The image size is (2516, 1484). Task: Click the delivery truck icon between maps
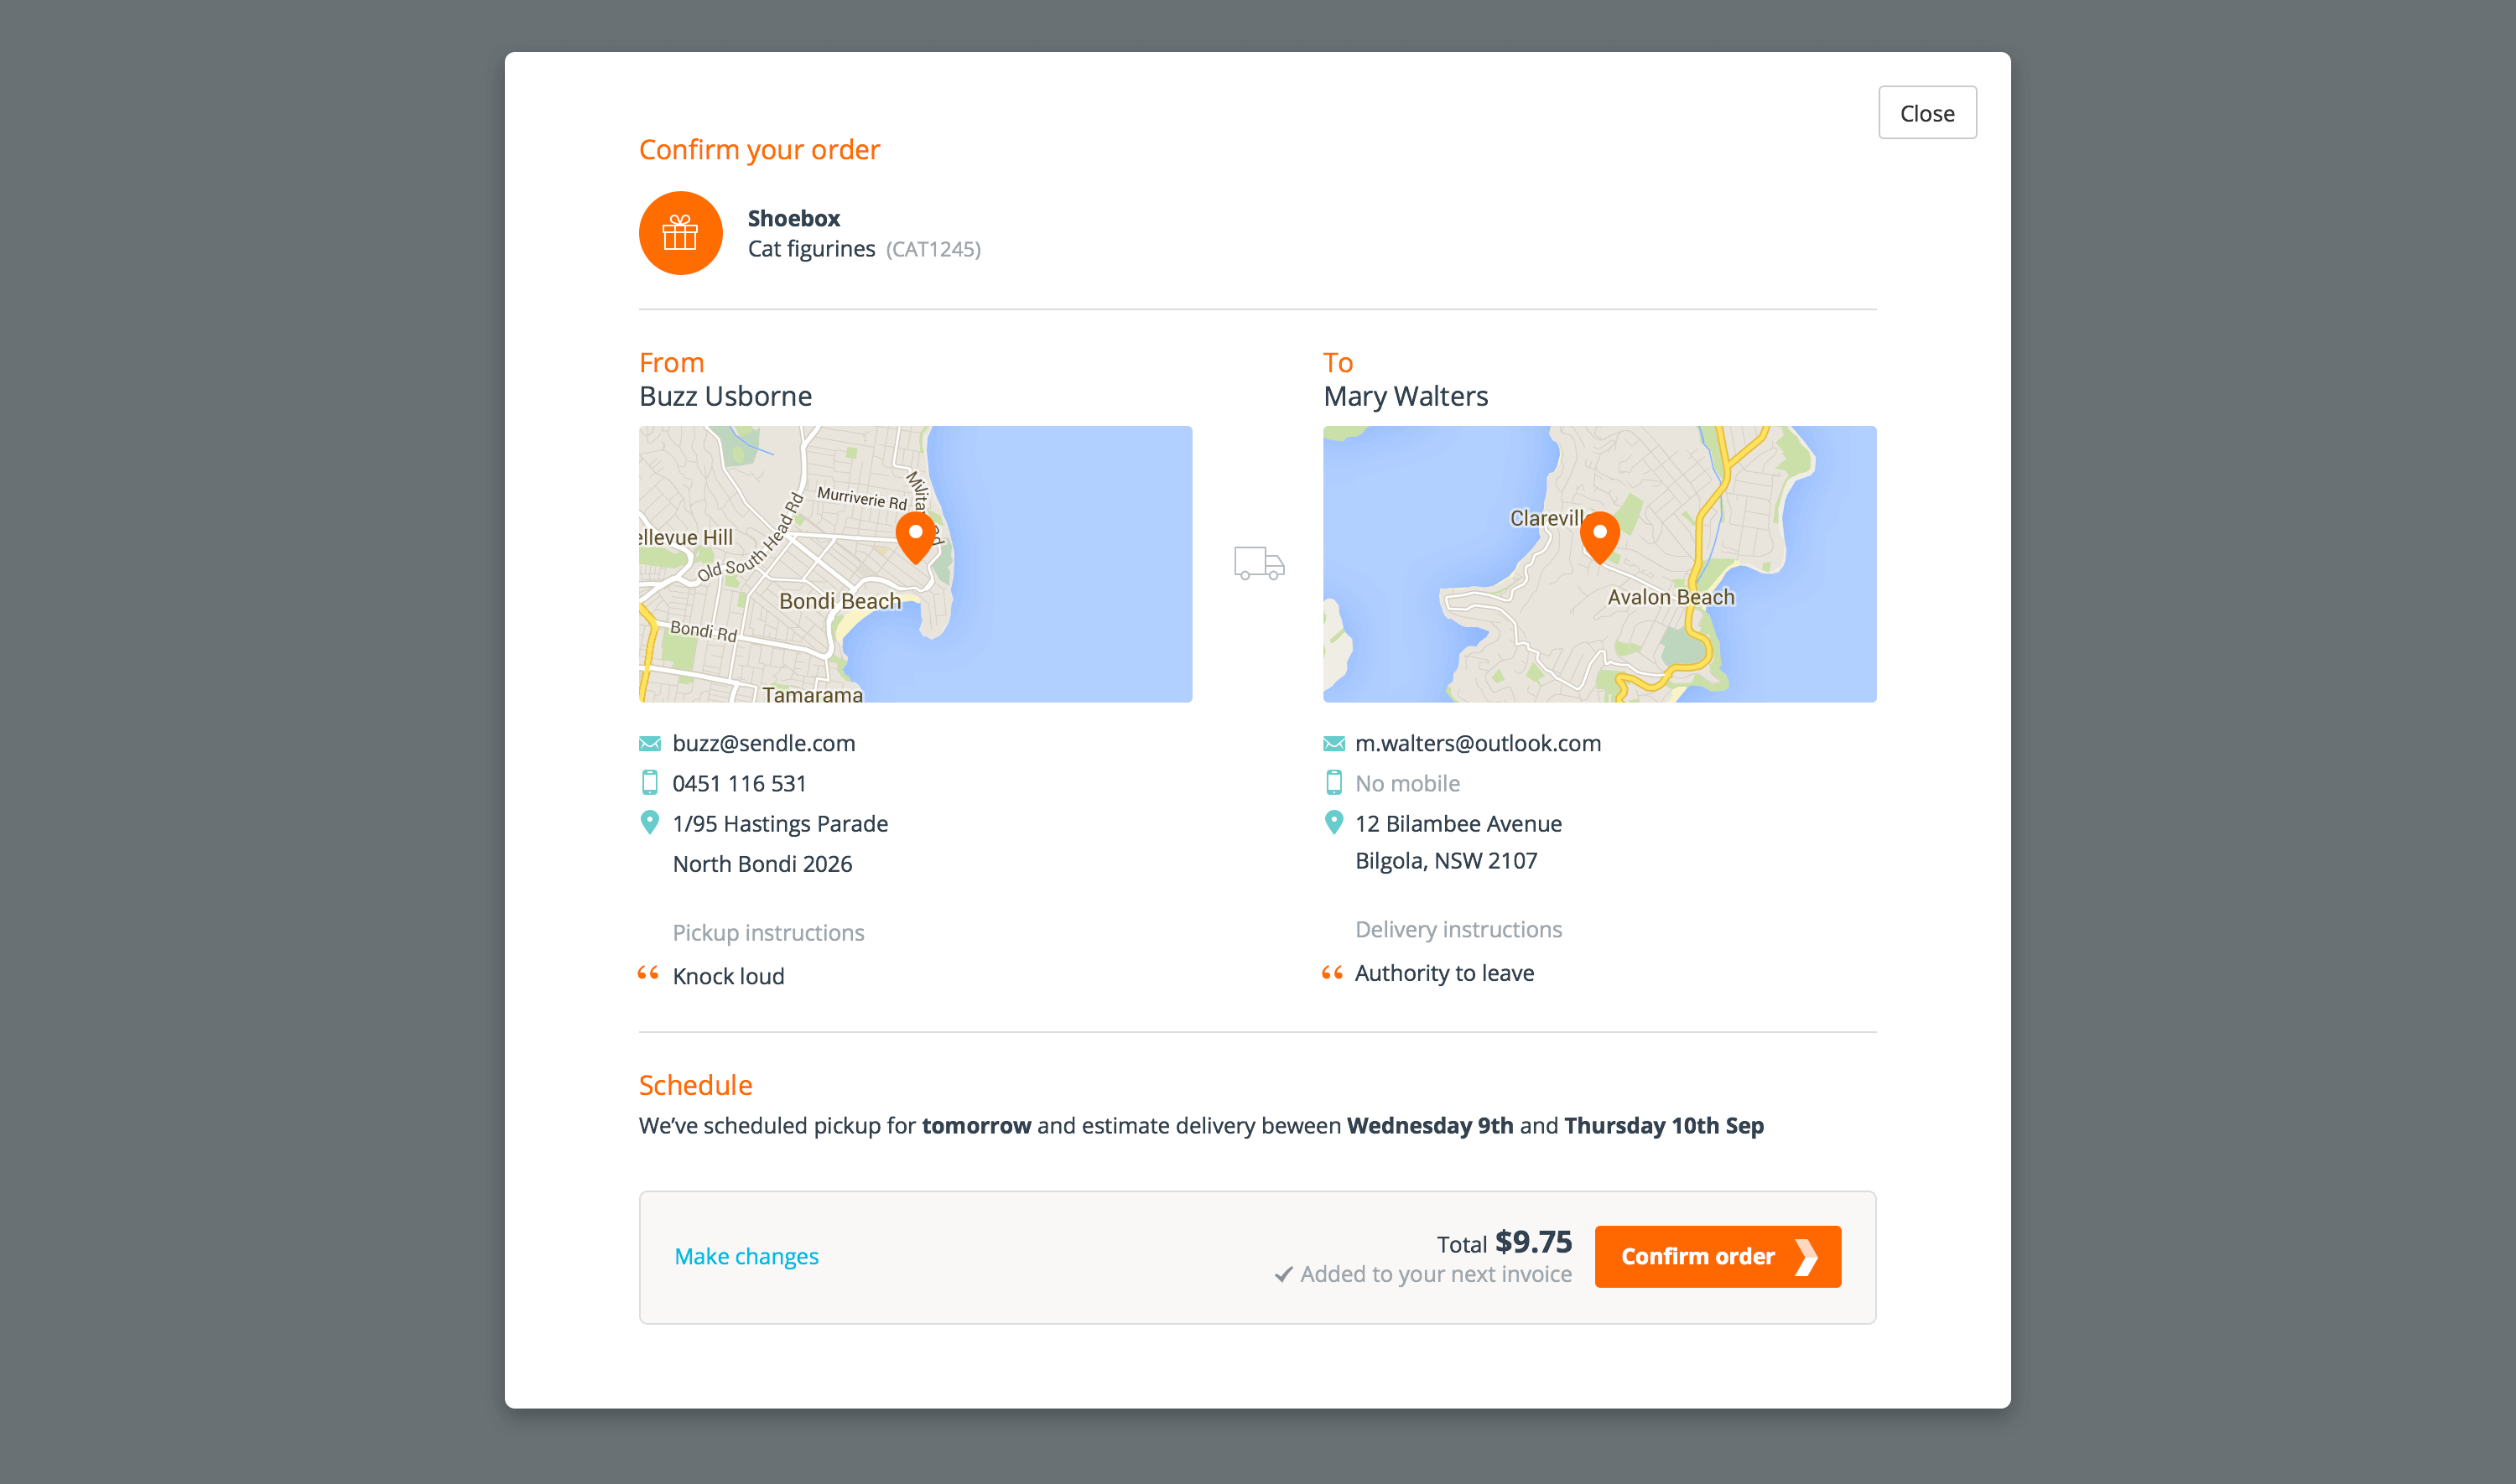click(1258, 563)
